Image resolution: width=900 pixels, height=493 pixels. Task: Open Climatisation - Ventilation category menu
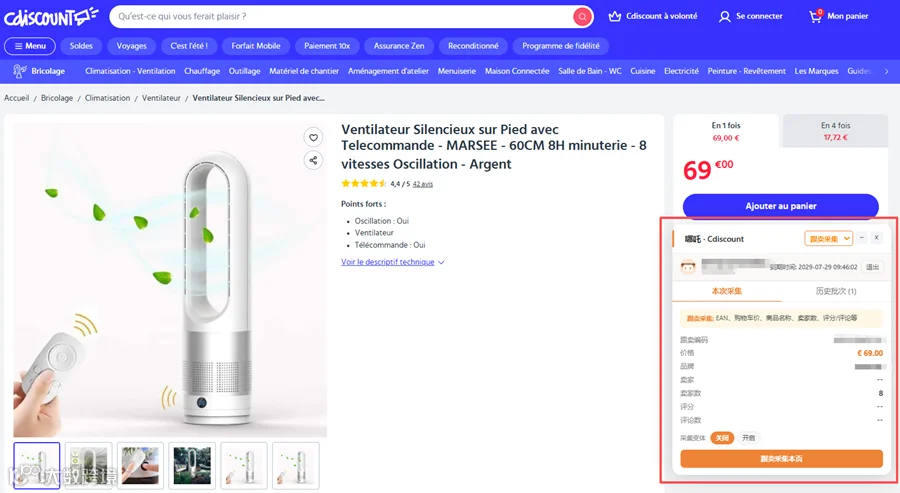(130, 71)
